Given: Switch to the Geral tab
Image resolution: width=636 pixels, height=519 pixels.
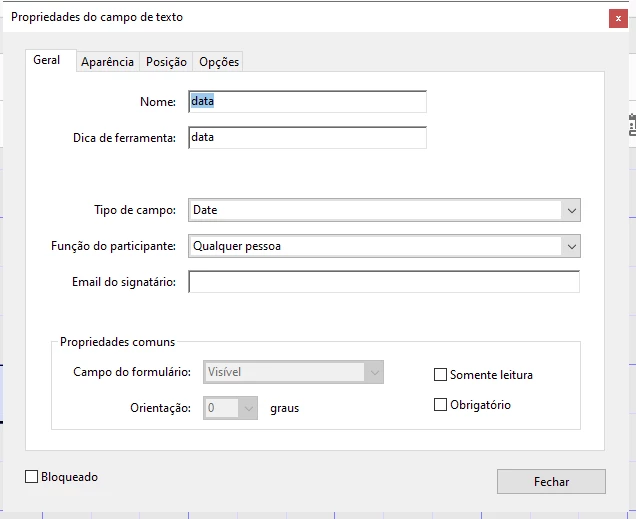Looking at the screenshot, I should pos(51,60).
